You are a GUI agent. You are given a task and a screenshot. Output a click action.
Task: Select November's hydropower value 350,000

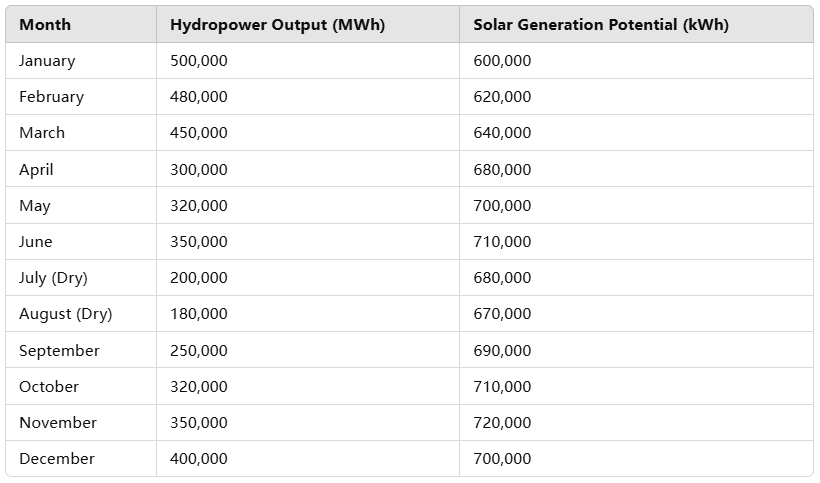pyautogui.click(x=199, y=422)
